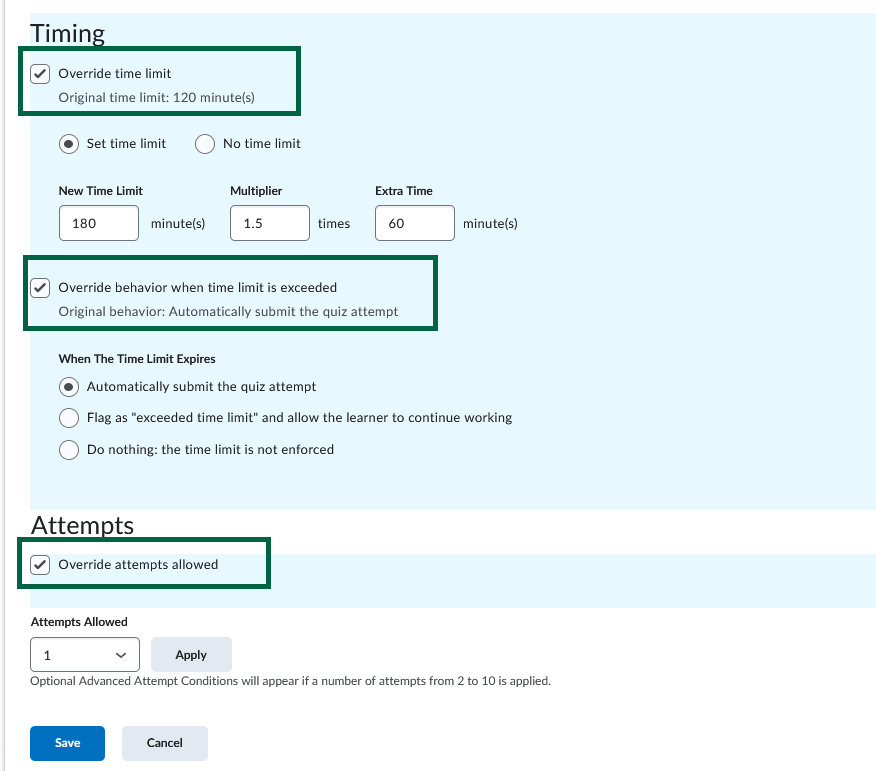This screenshot has width=876, height=771.
Task: Select the Extra Time field showing 60
Action: click(x=414, y=222)
